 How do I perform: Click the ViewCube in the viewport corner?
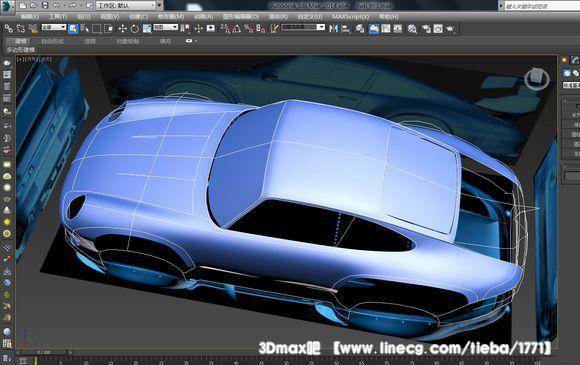[x=537, y=79]
